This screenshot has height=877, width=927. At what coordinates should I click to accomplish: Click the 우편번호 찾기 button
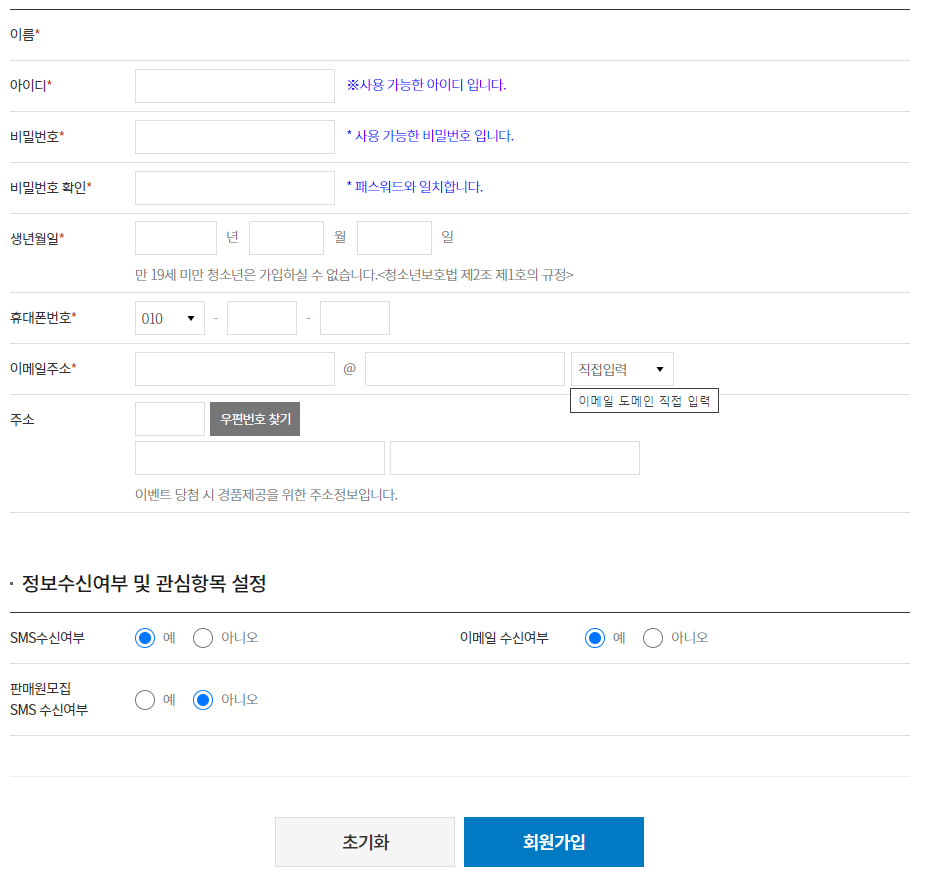[x=255, y=419]
